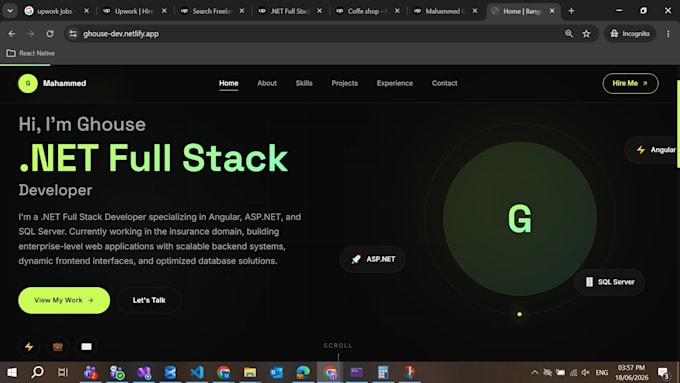
Task: Go to the Projects nav section
Action: [x=345, y=83]
